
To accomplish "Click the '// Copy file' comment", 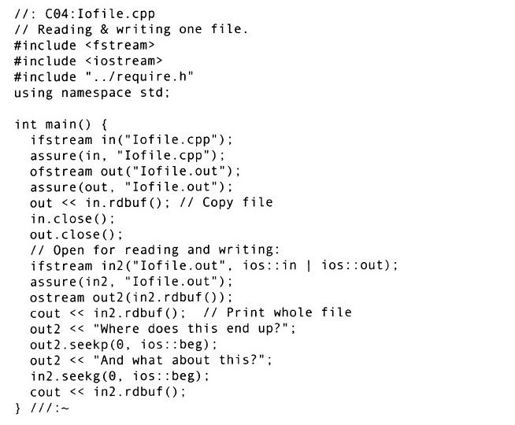I will click(226, 202).
